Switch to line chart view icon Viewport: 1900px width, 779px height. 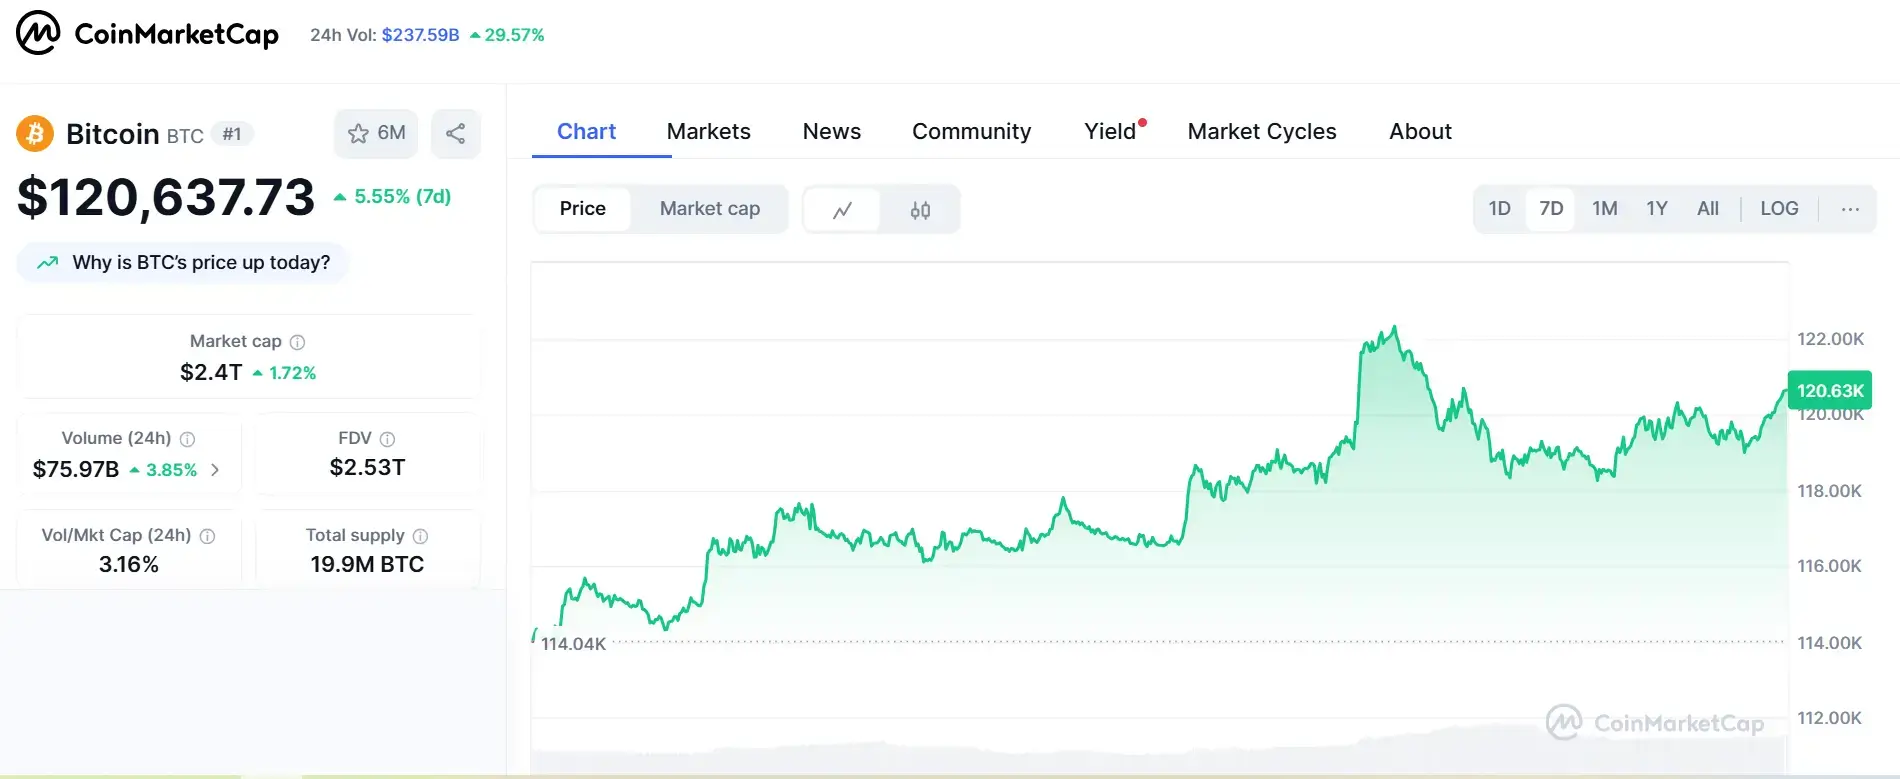[842, 210]
